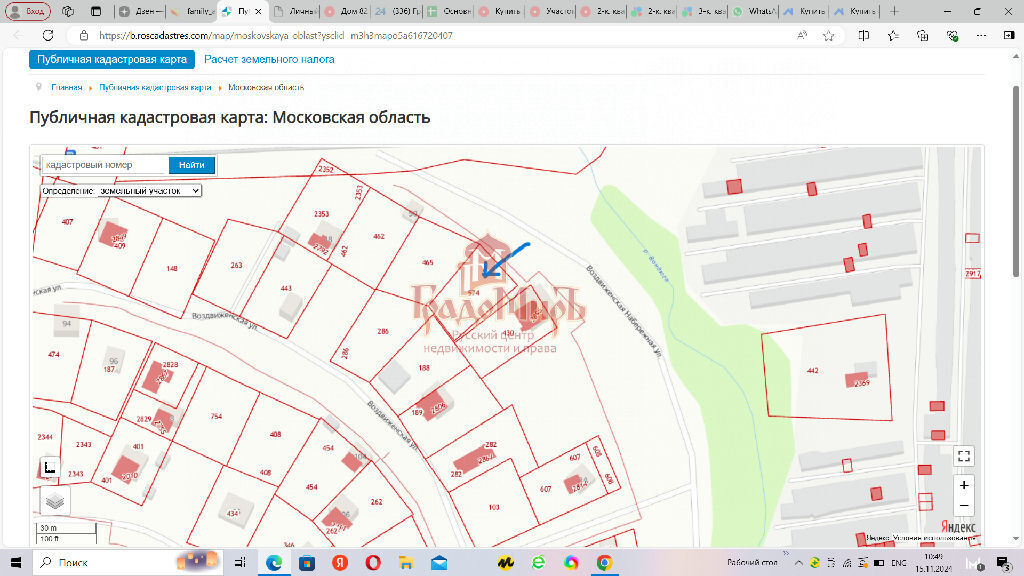
Task: Add page to favorites star icon
Action: point(828,35)
